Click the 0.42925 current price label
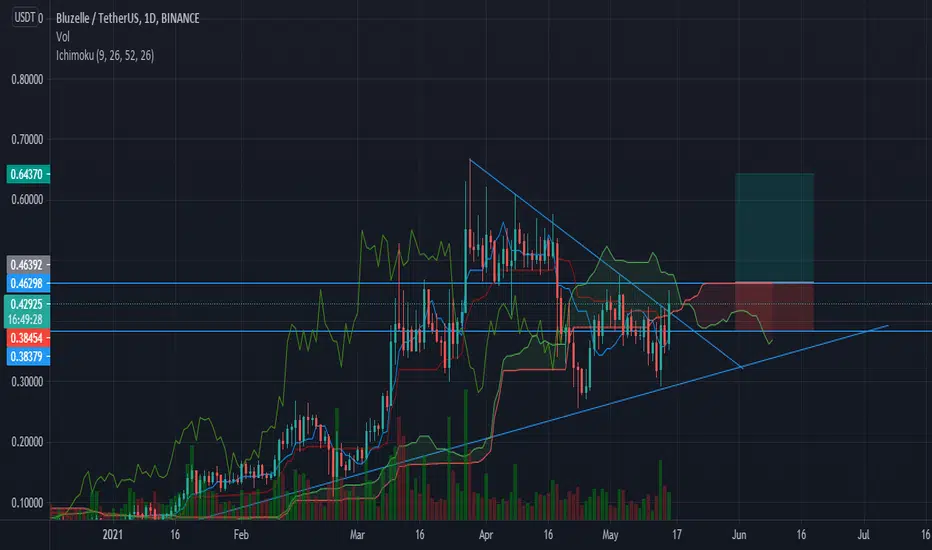 28,304
